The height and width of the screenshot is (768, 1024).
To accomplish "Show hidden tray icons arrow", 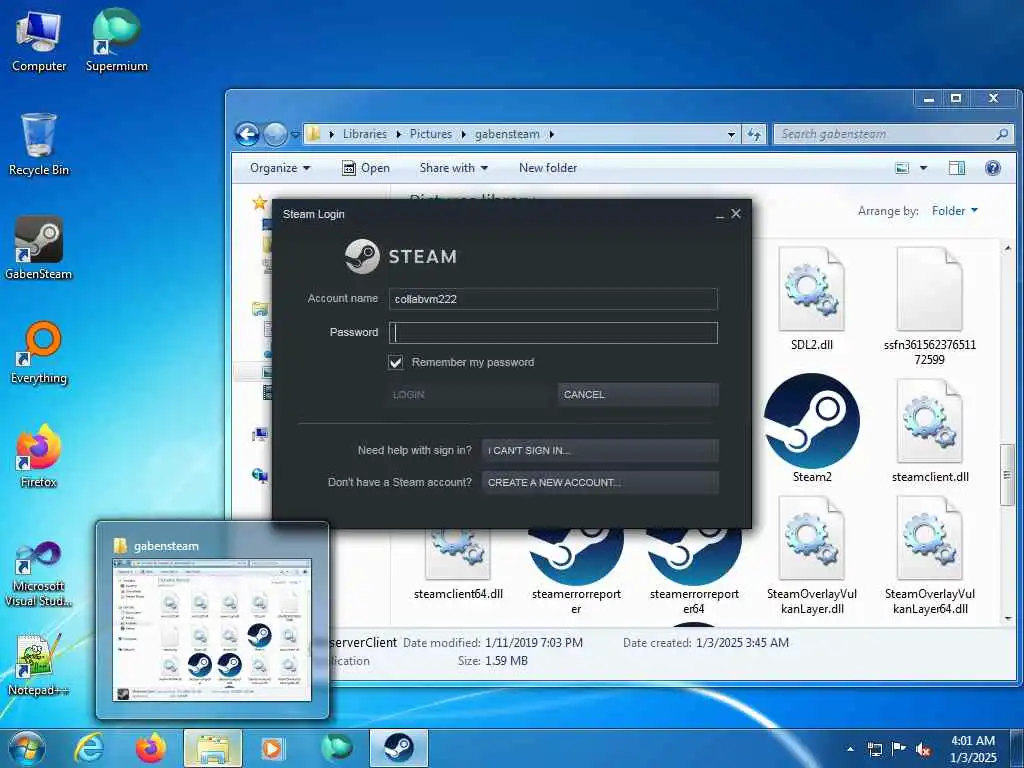I will pos(850,749).
